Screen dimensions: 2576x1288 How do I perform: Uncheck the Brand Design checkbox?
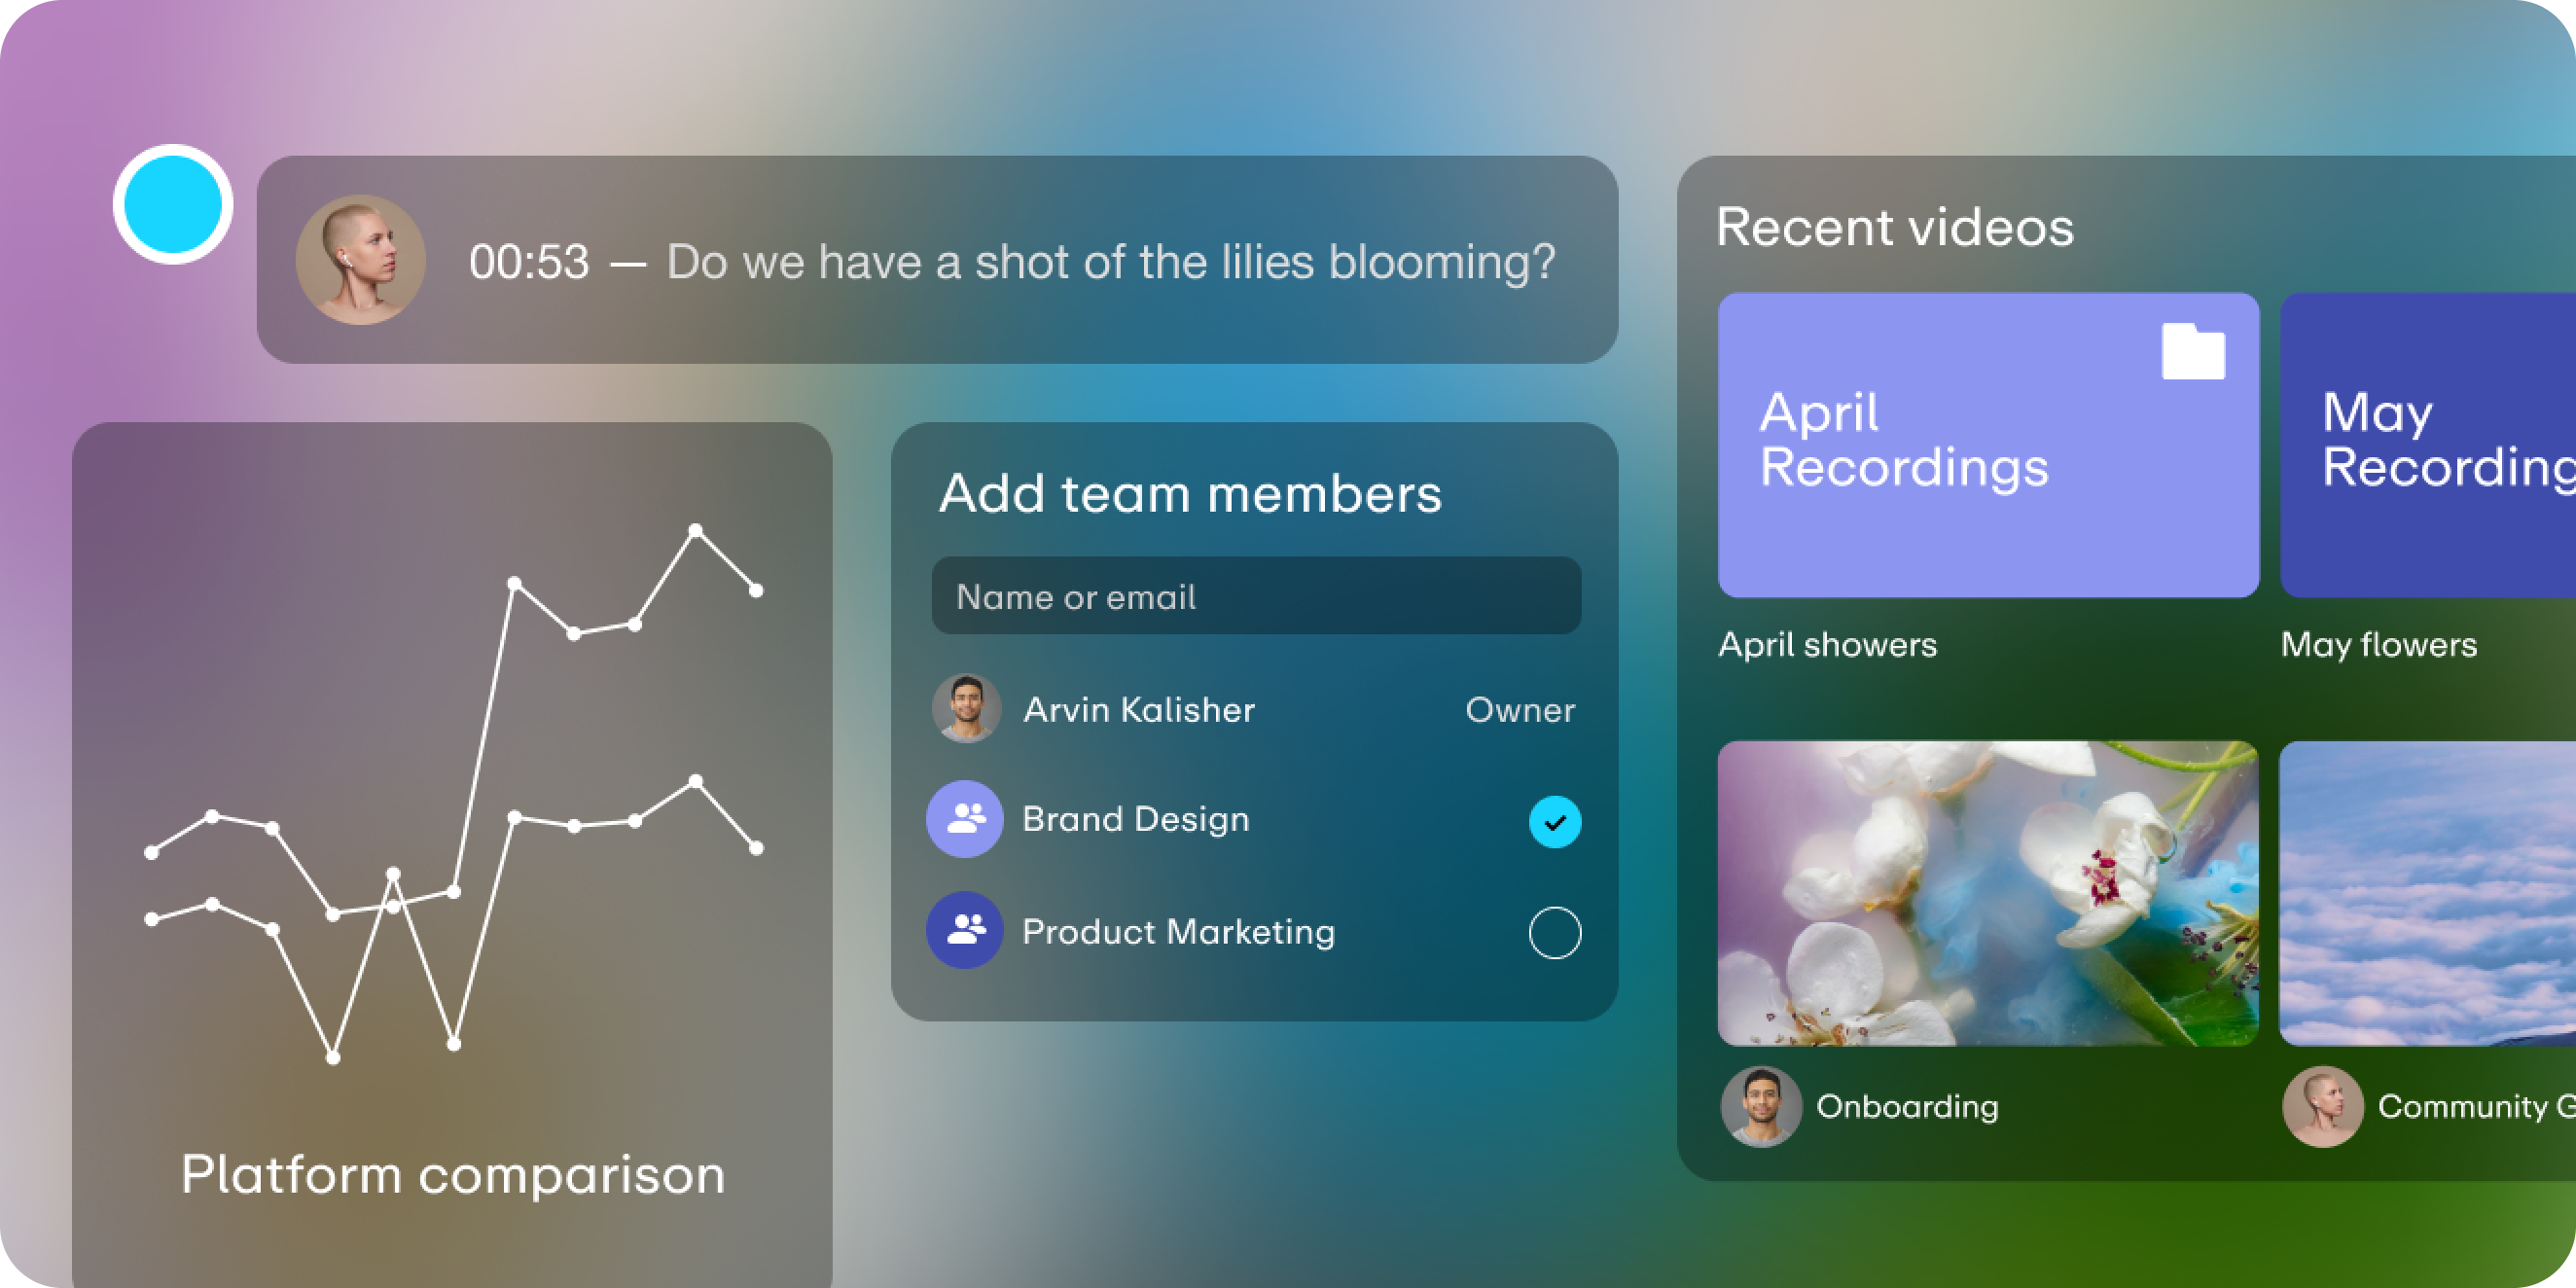click(1554, 821)
